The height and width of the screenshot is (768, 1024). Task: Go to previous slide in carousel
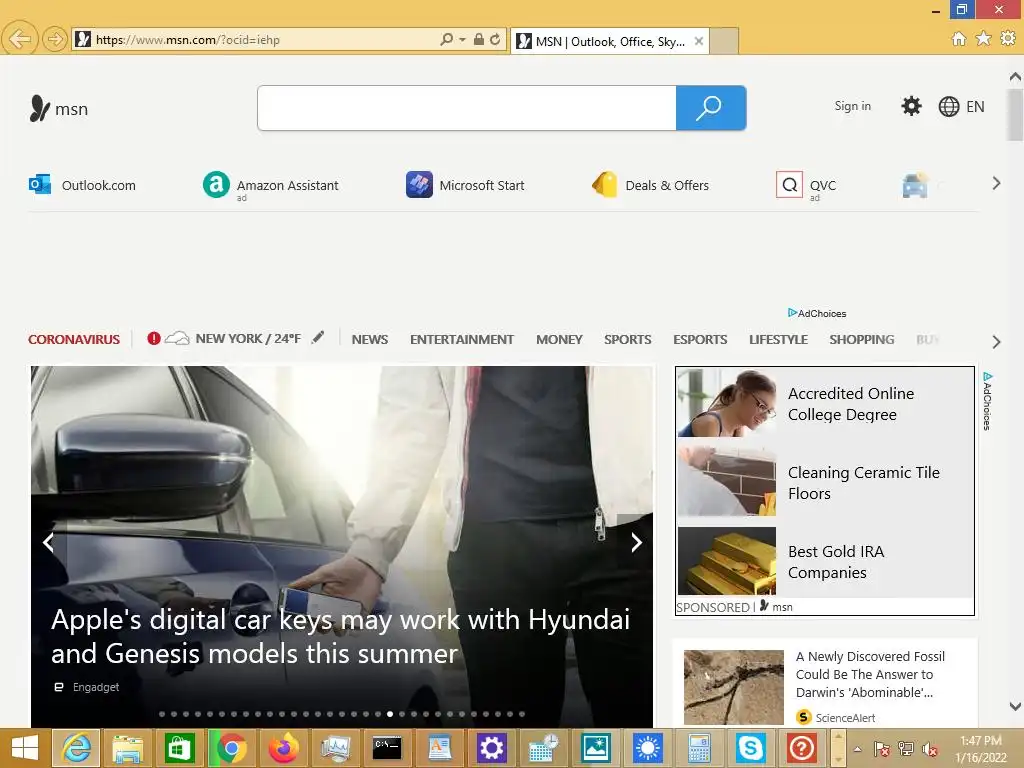coord(48,542)
